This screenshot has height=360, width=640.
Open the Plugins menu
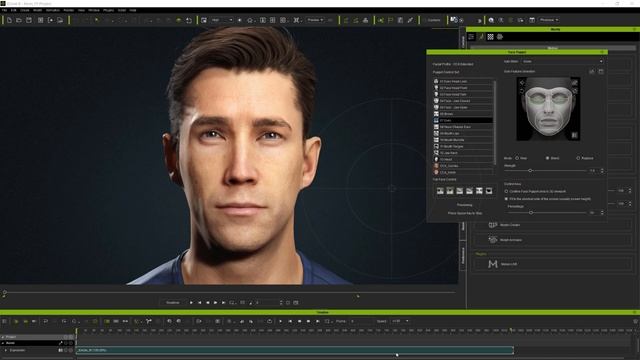coord(109,10)
